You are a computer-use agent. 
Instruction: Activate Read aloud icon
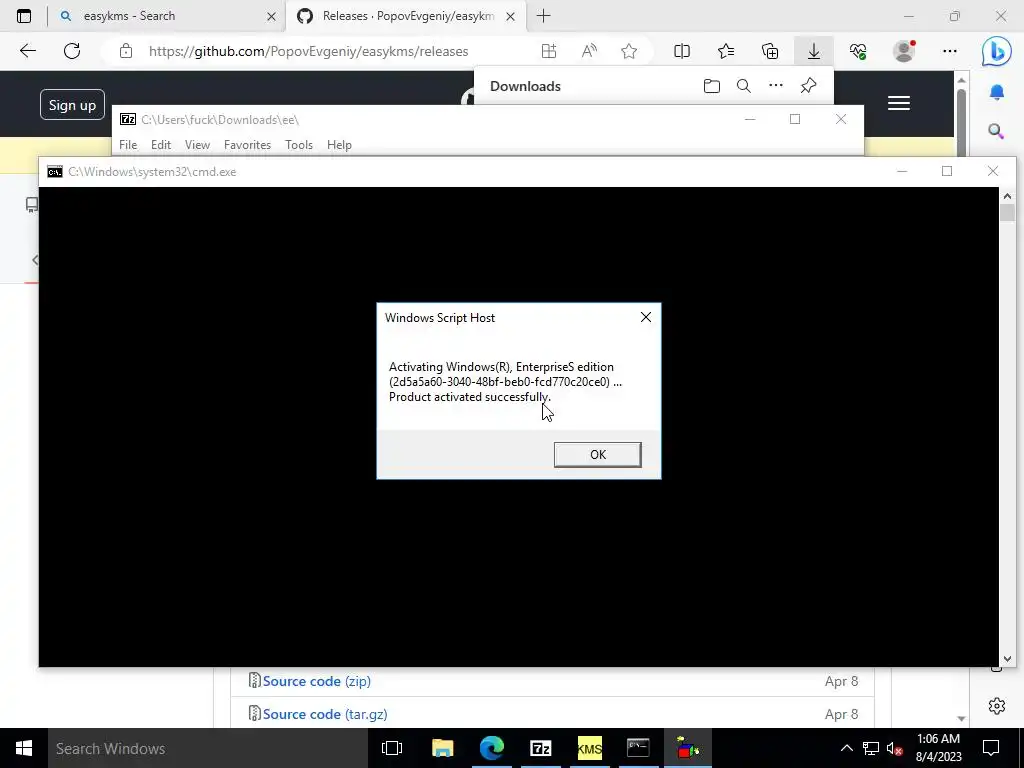pos(589,51)
